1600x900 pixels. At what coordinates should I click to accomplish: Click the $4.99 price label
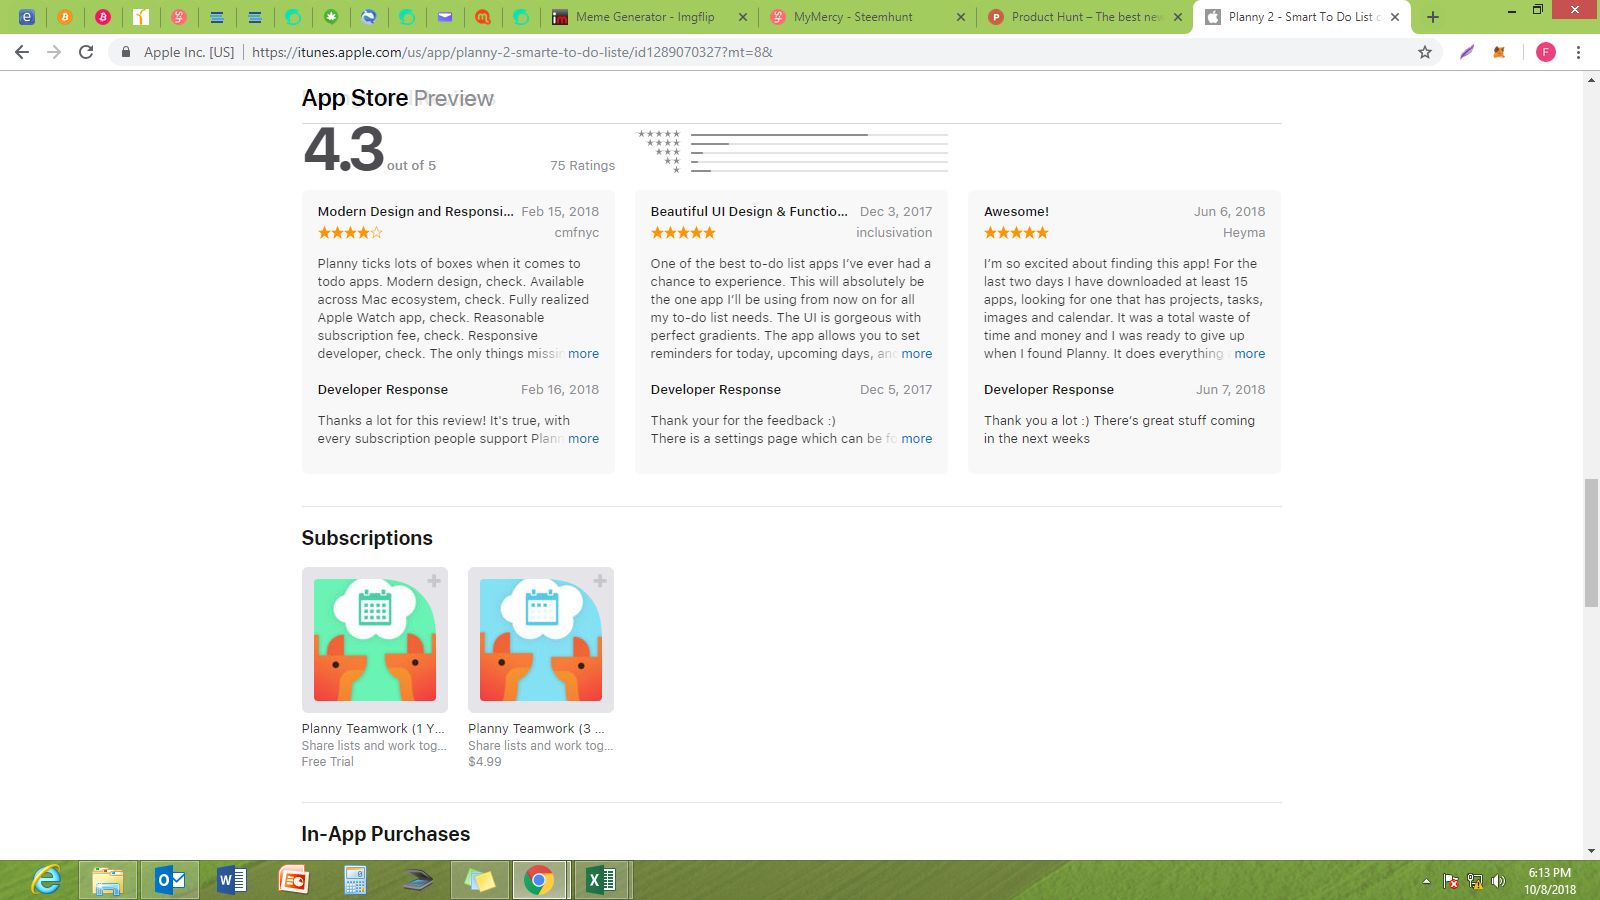click(x=485, y=762)
